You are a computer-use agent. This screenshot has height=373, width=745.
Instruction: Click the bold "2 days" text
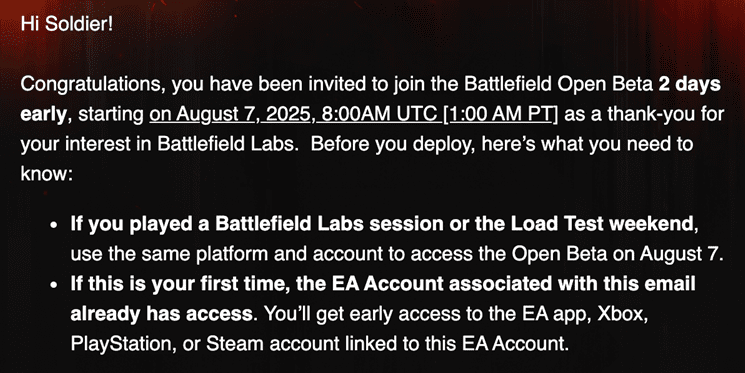(x=689, y=84)
